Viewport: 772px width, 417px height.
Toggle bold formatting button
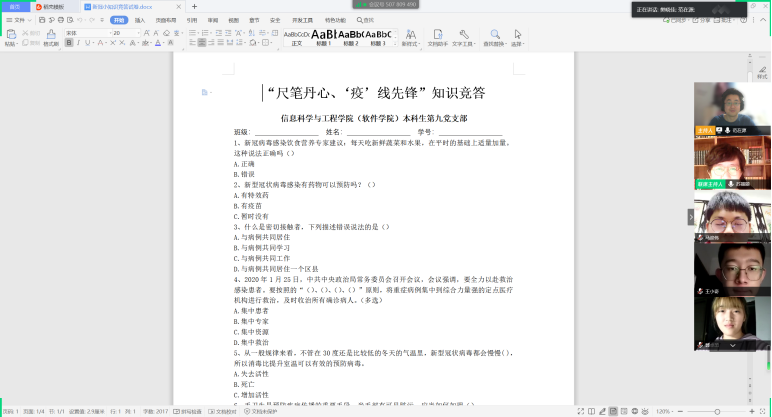click(69, 44)
